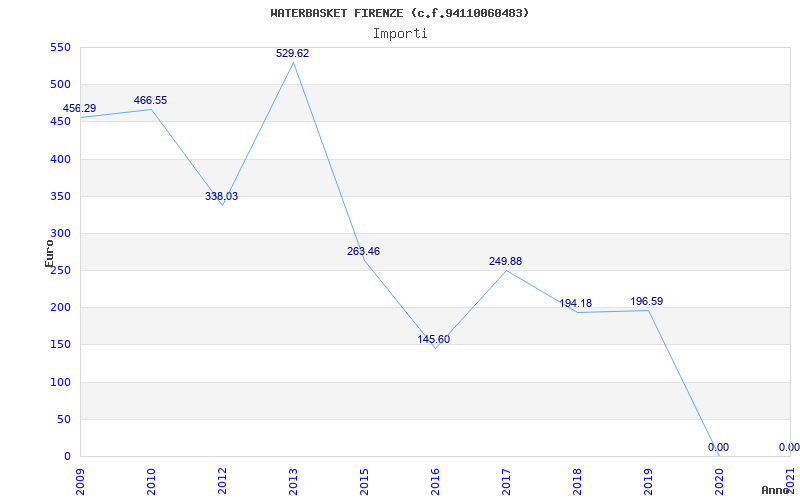
Task: Click the Euro y-axis title
Action: (x=49, y=254)
